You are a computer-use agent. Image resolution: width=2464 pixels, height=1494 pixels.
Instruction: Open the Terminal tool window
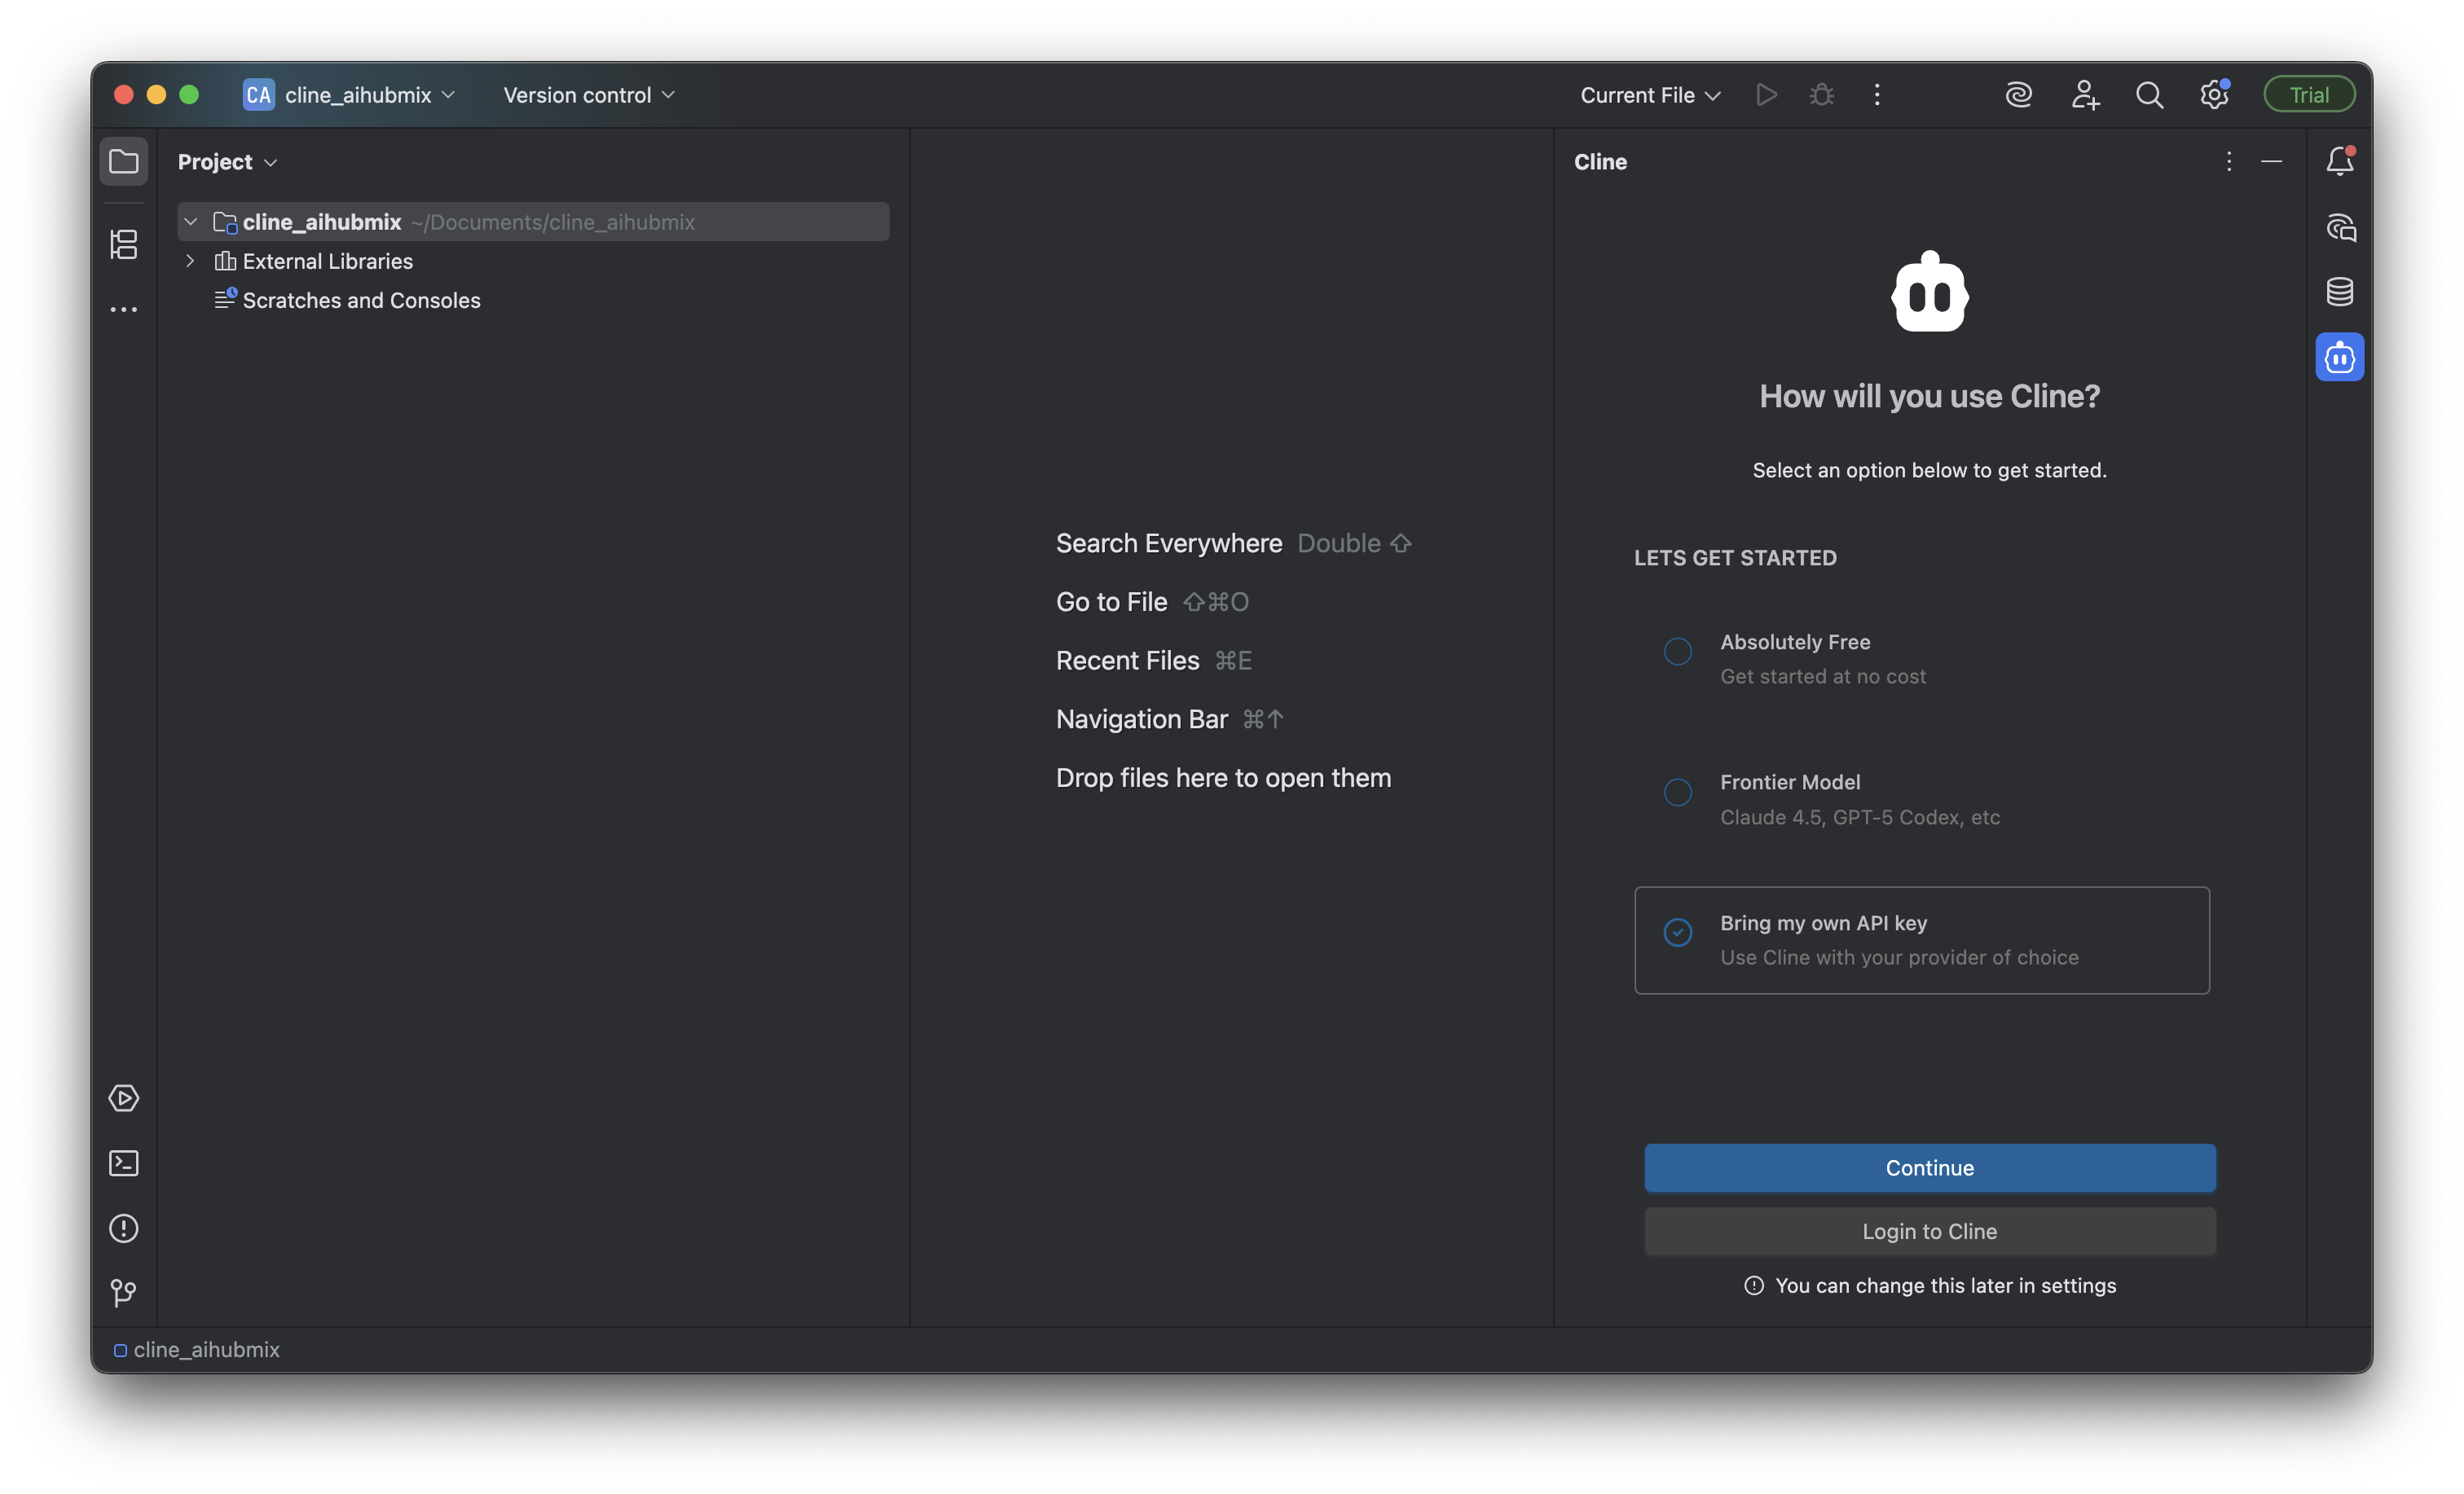click(123, 1163)
